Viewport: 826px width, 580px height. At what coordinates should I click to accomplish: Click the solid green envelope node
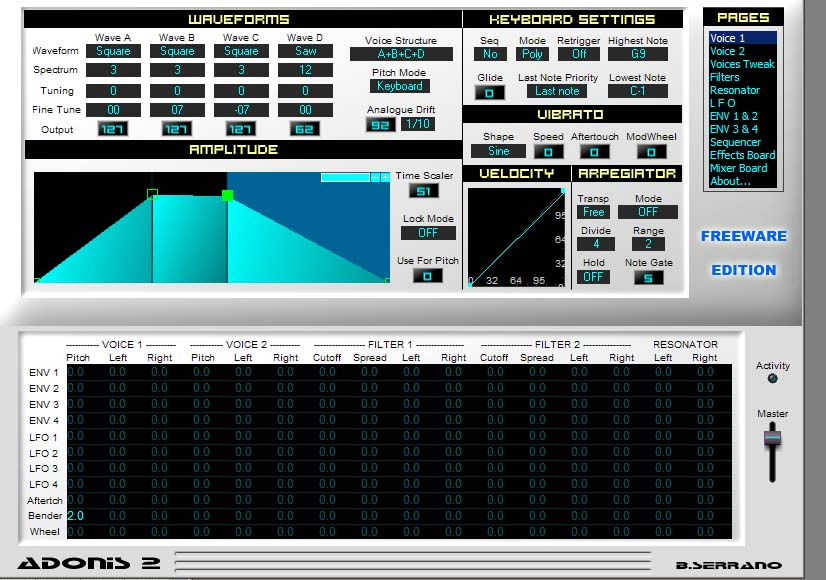click(x=227, y=195)
